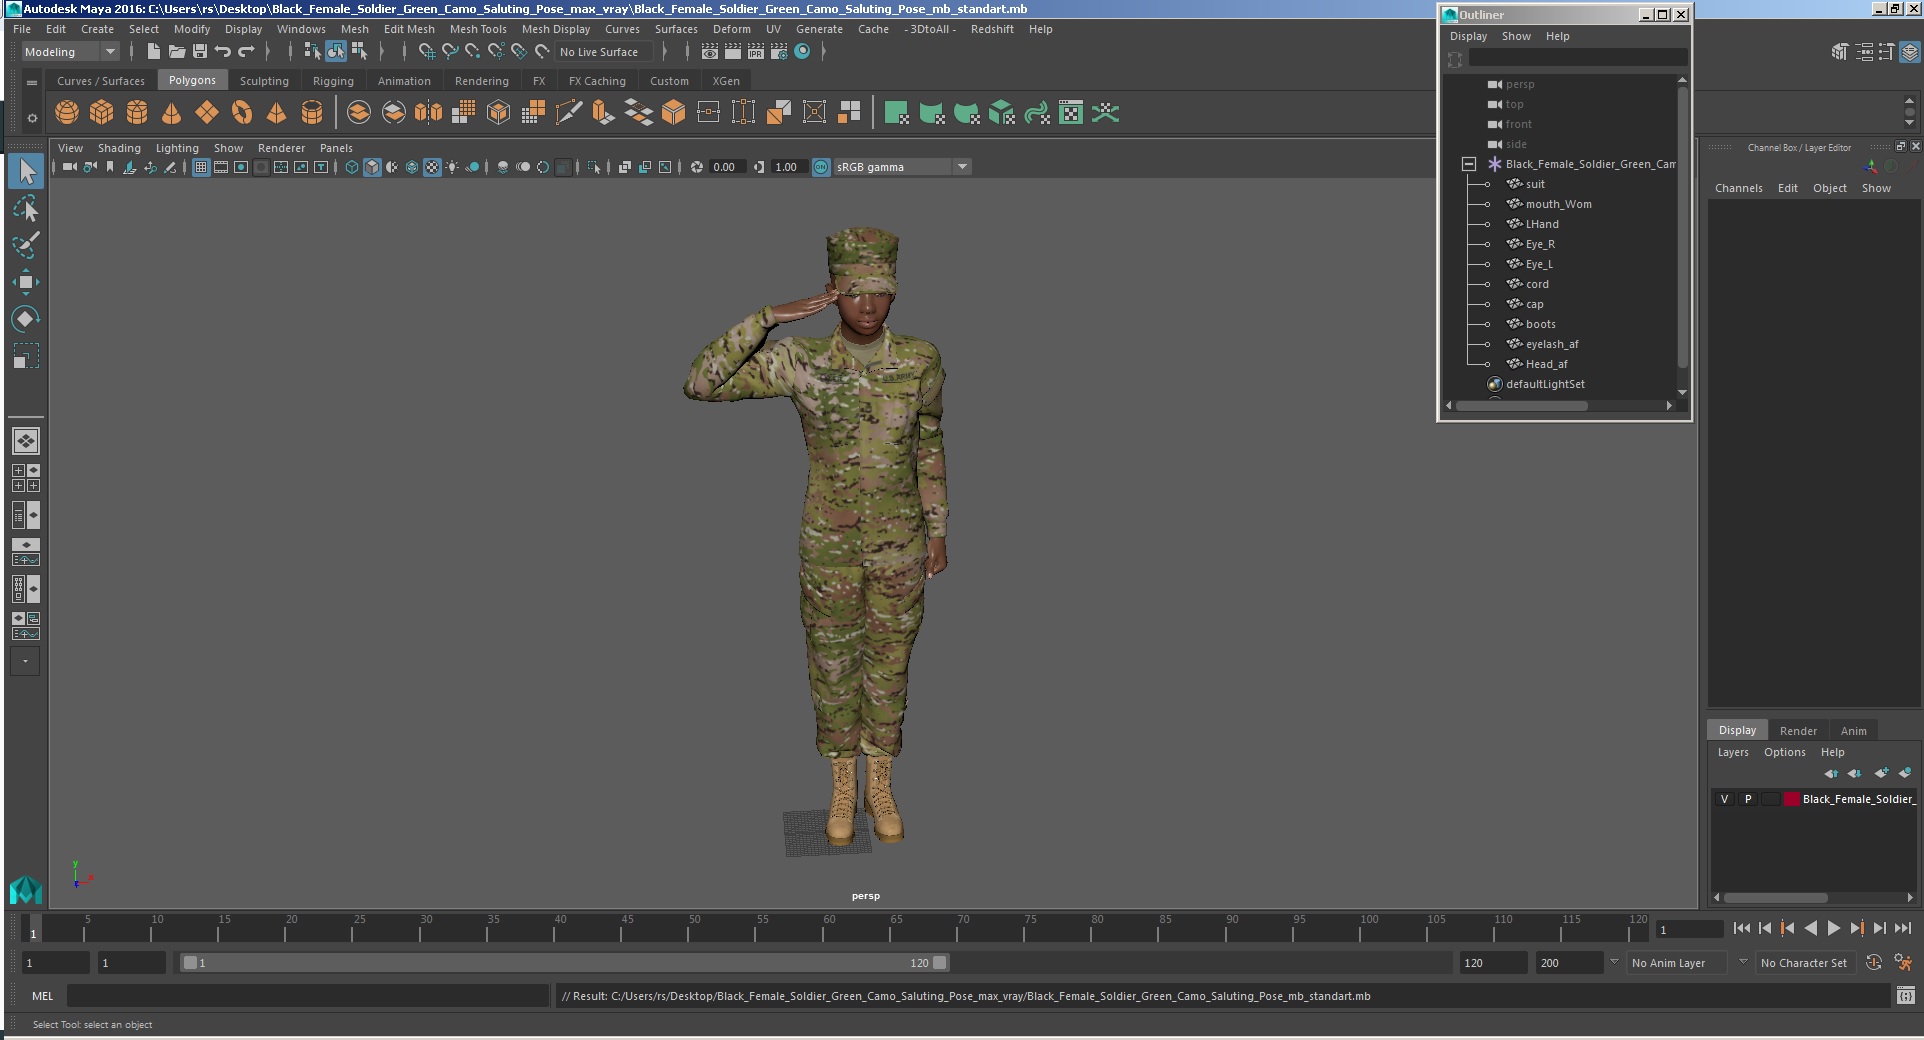Click the layer color swatch for Black_Female_Soldier

click(1792, 799)
